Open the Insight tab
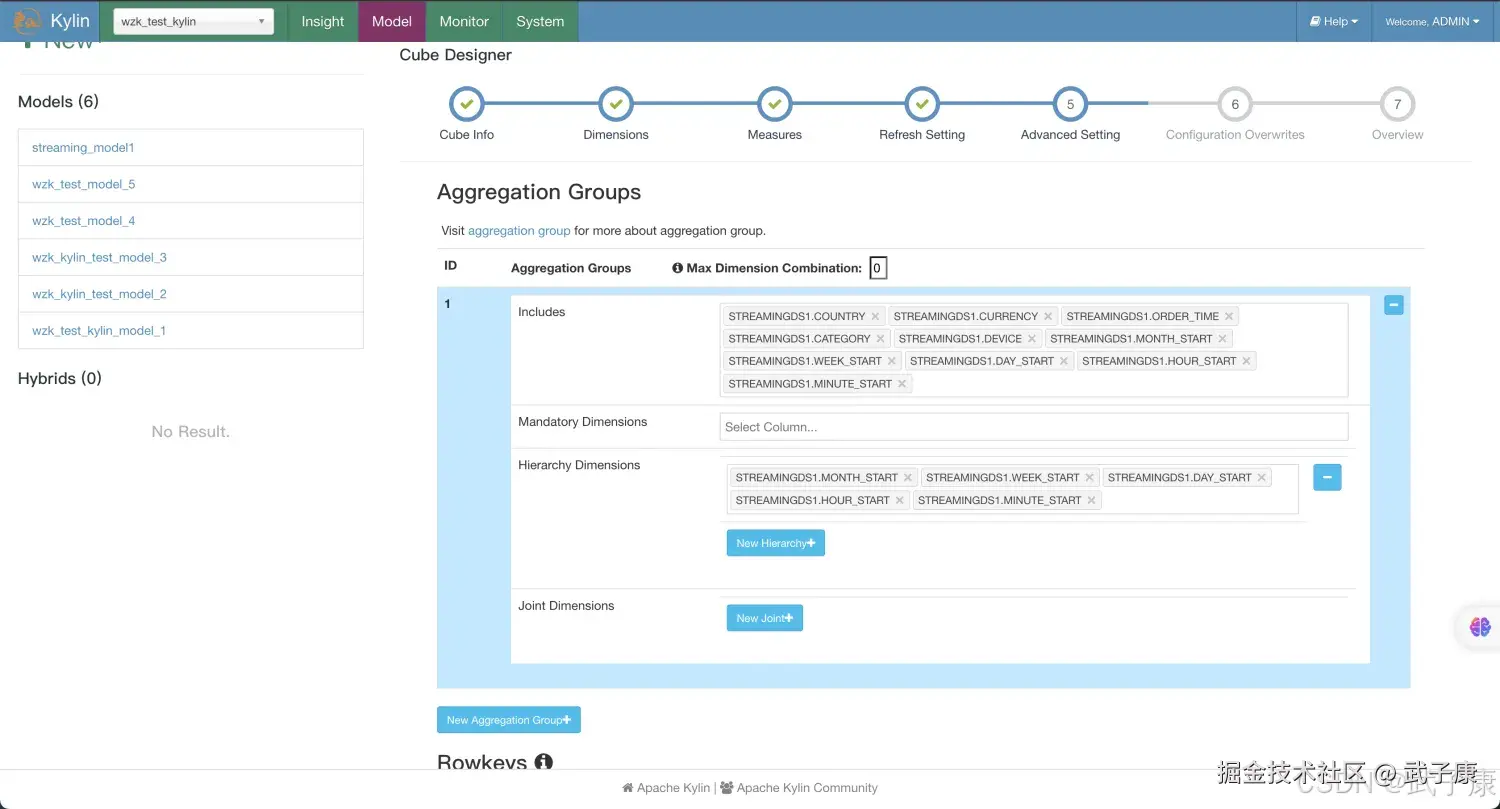 [323, 21]
